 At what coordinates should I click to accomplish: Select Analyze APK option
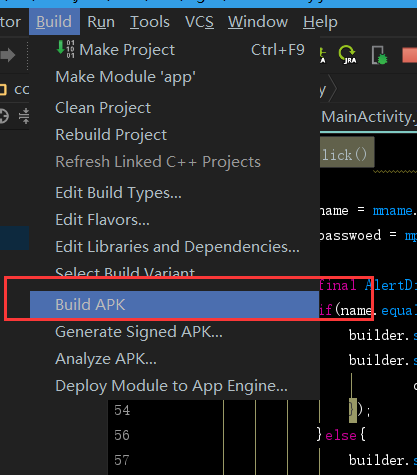[174, 359]
